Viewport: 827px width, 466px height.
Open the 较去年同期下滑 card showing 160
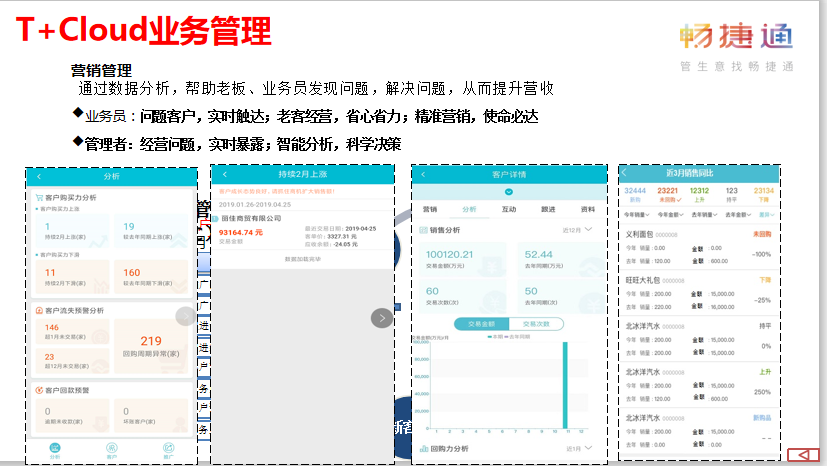point(151,277)
